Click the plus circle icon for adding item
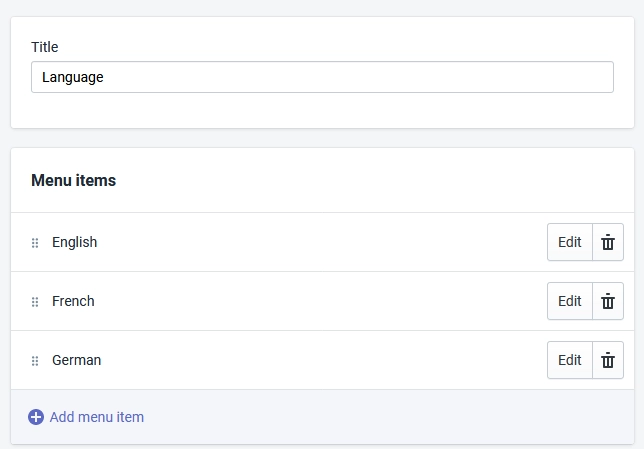 click(x=36, y=417)
